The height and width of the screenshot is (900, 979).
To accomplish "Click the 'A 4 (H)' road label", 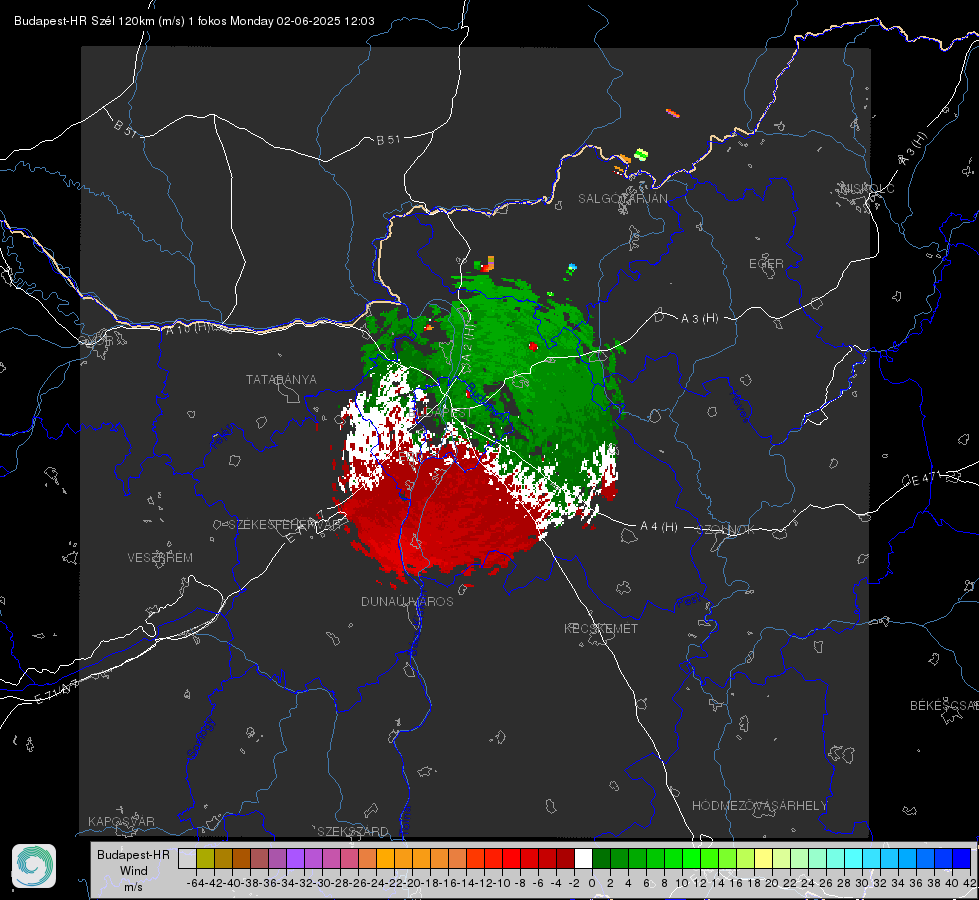I will [659, 527].
